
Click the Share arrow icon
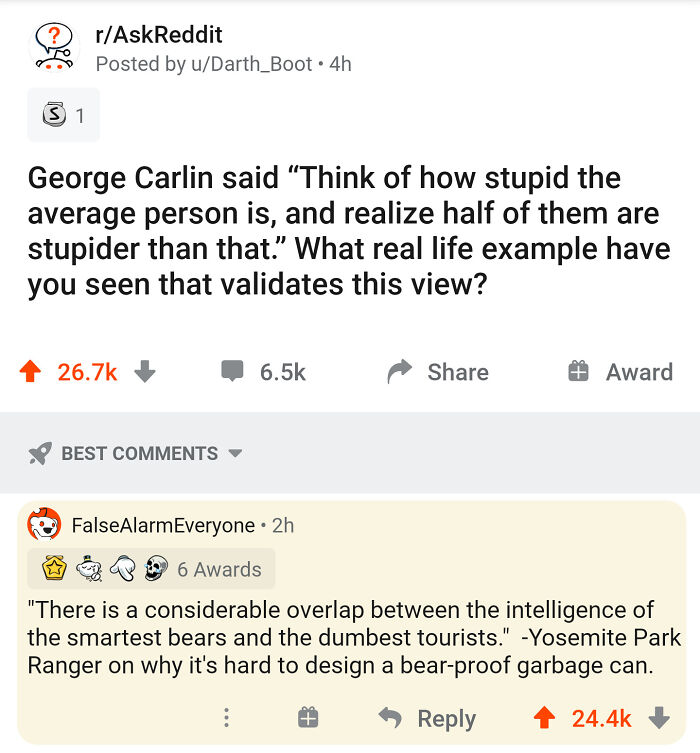(399, 371)
